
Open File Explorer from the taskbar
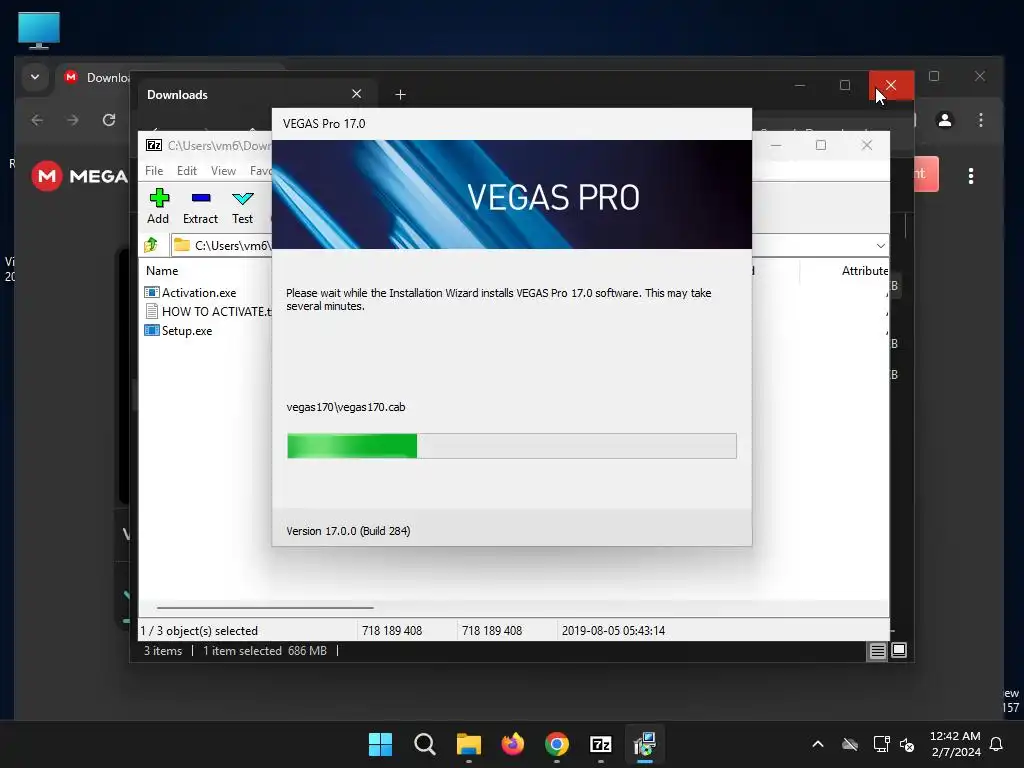(x=468, y=744)
